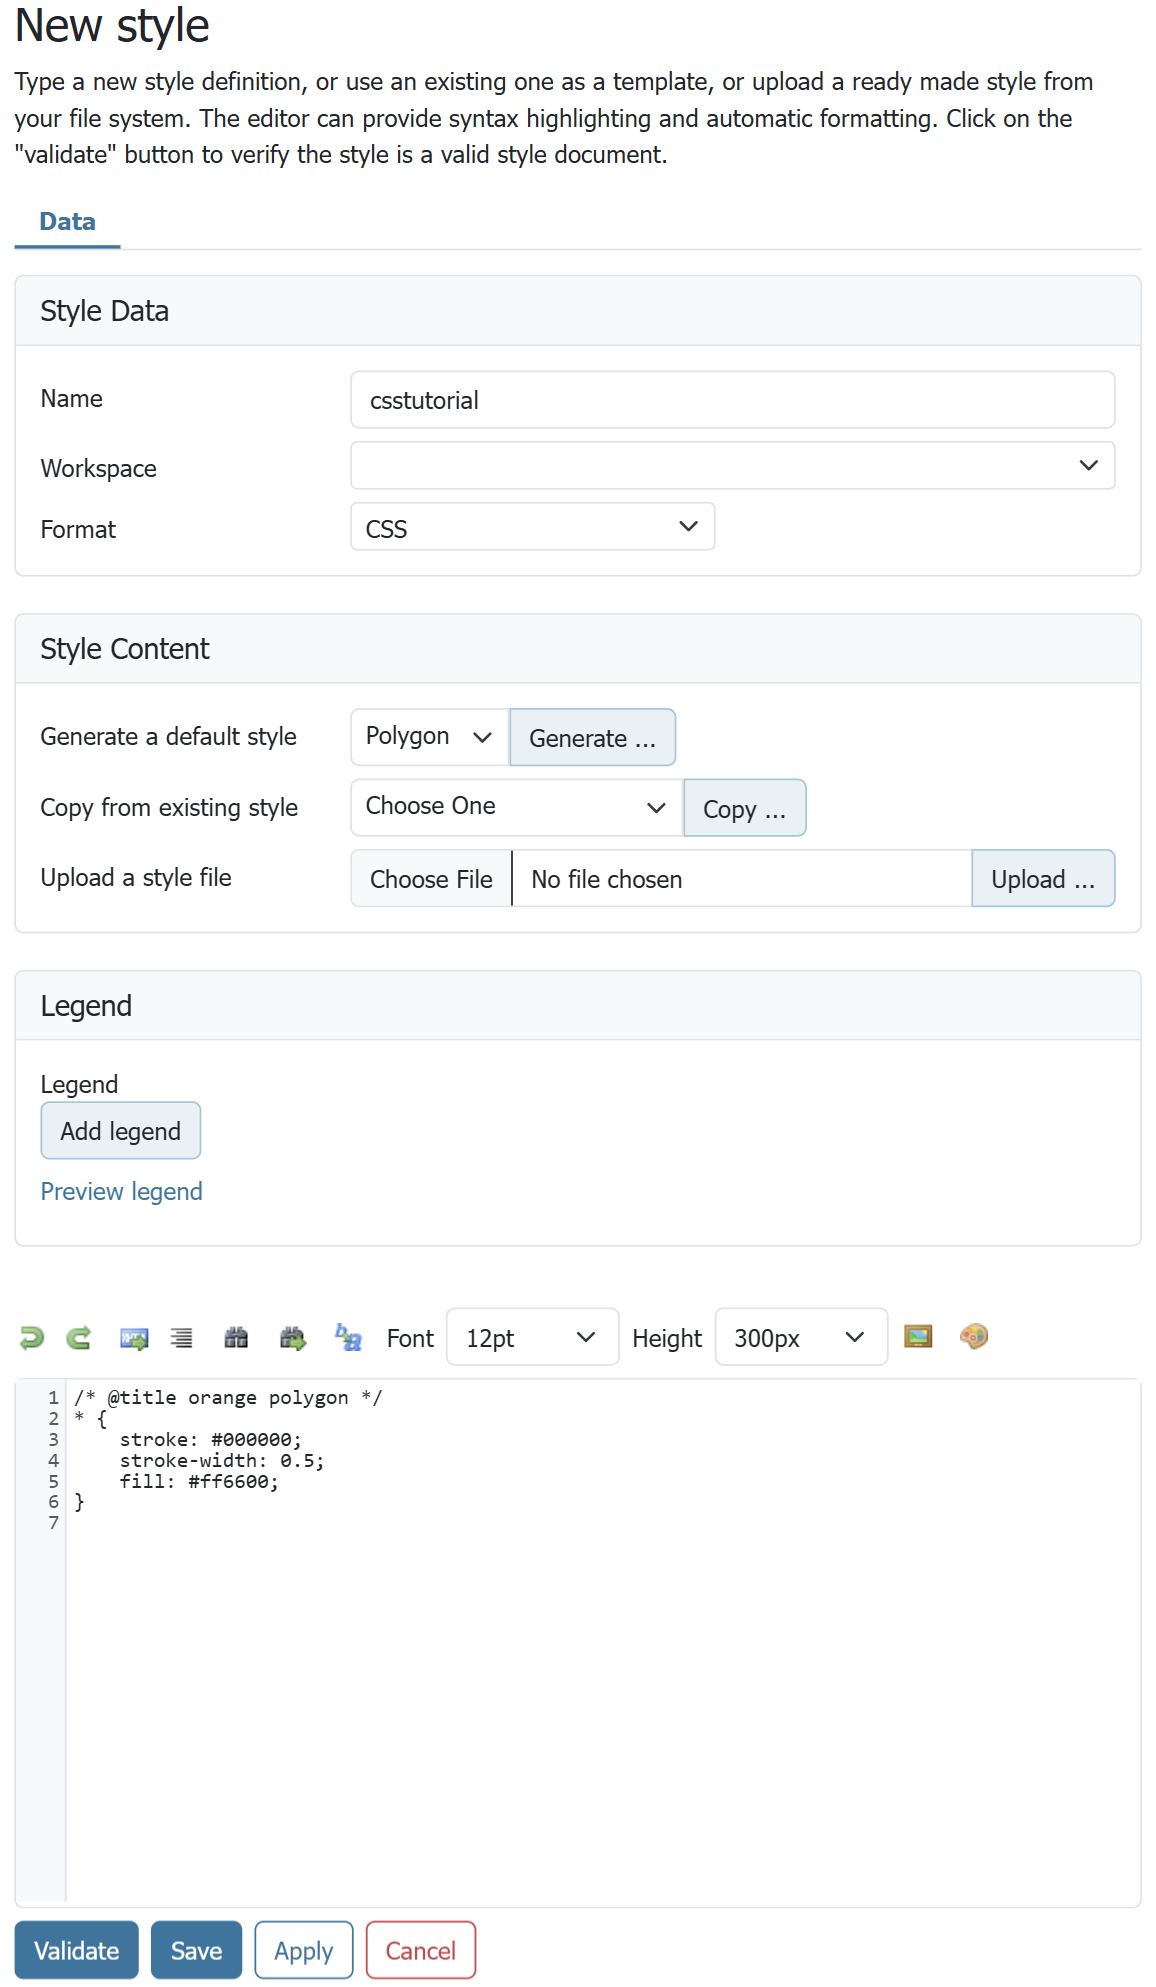1156x1987 pixels.
Task: Expand the Workspace dropdown
Action: pyautogui.click(x=732, y=466)
